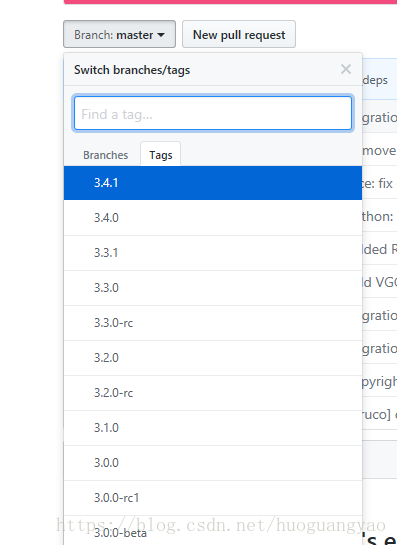Switch to tag 3.2.0

(x=213, y=358)
